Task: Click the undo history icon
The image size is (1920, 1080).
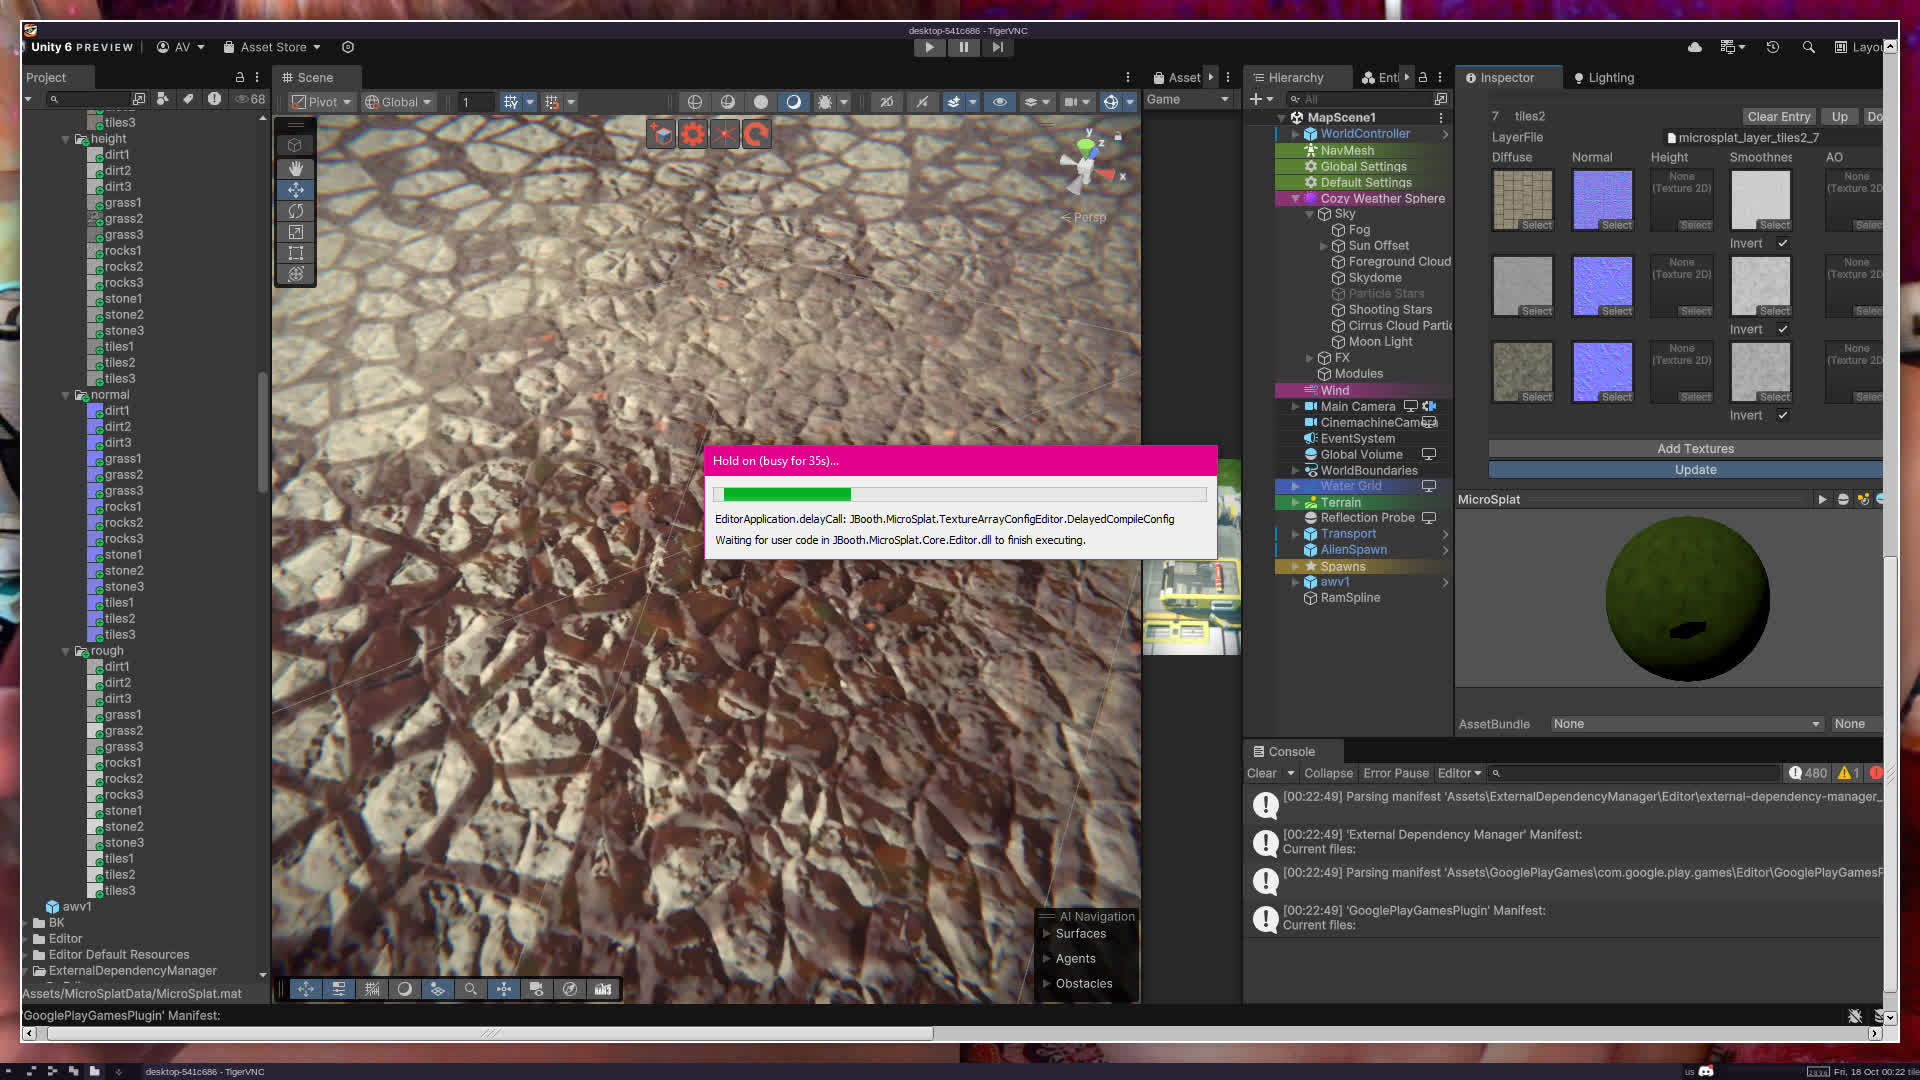Action: (x=1772, y=47)
